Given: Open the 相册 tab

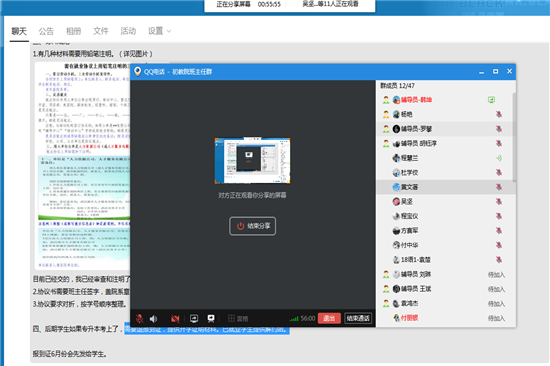Looking at the screenshot, I should (x=74, y=31).
